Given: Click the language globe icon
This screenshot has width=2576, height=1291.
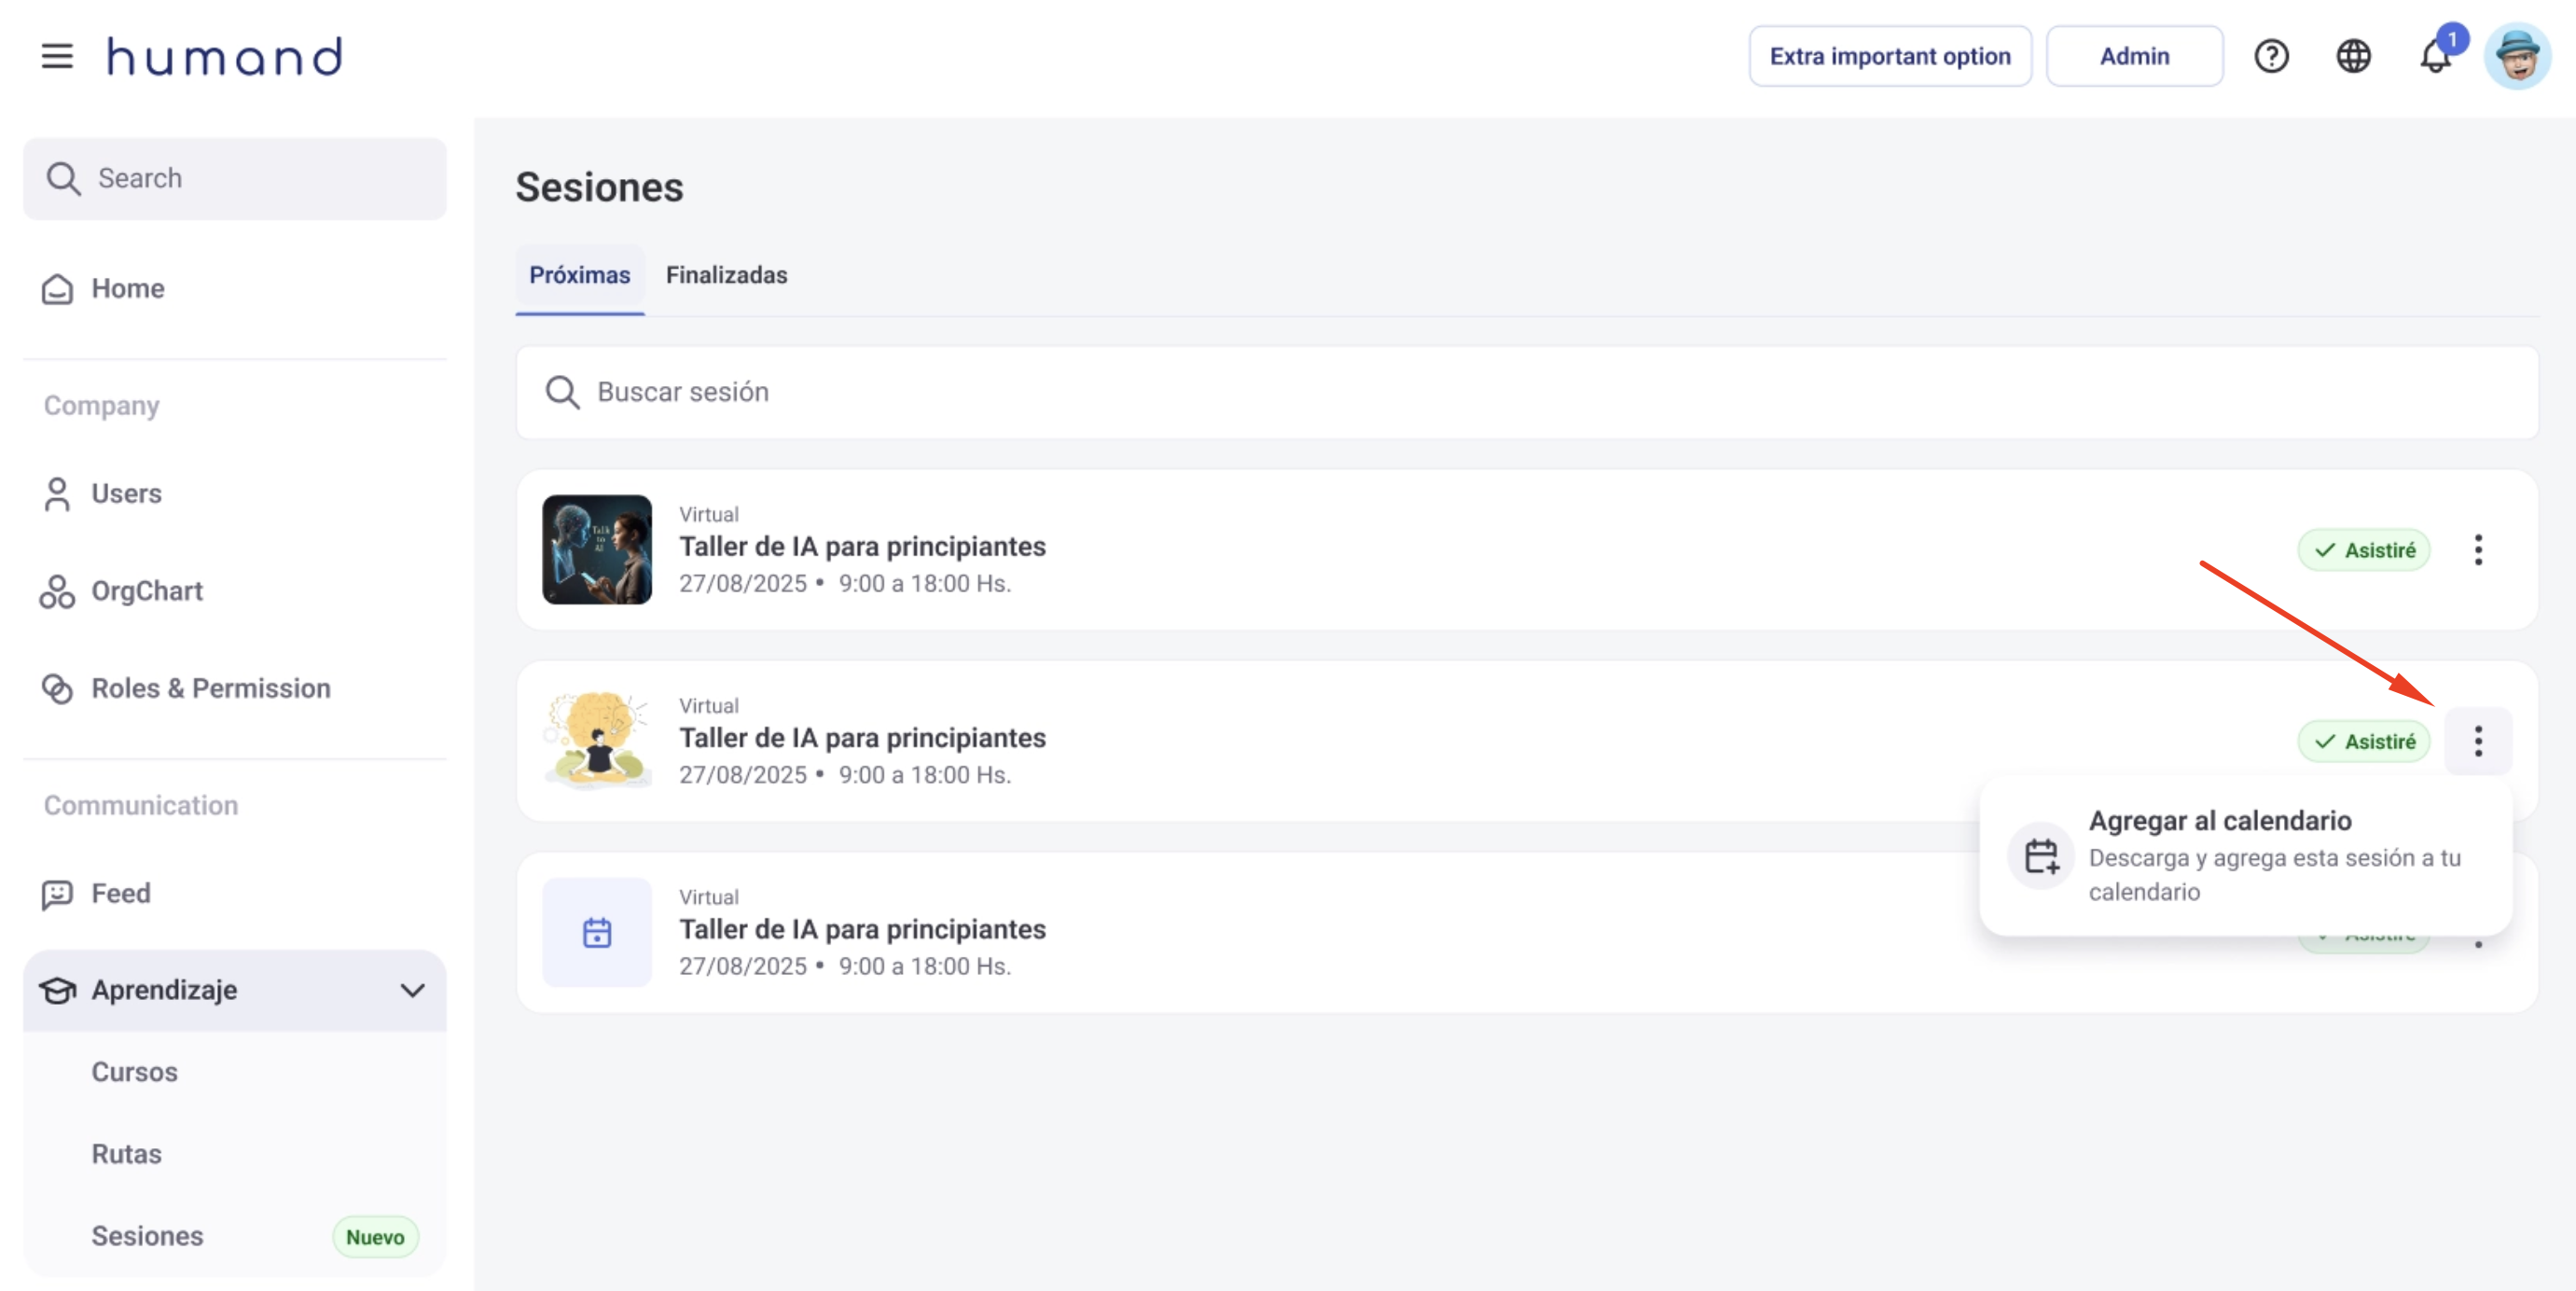Looking at the screenshot, I should click(x=2354, y=56).
